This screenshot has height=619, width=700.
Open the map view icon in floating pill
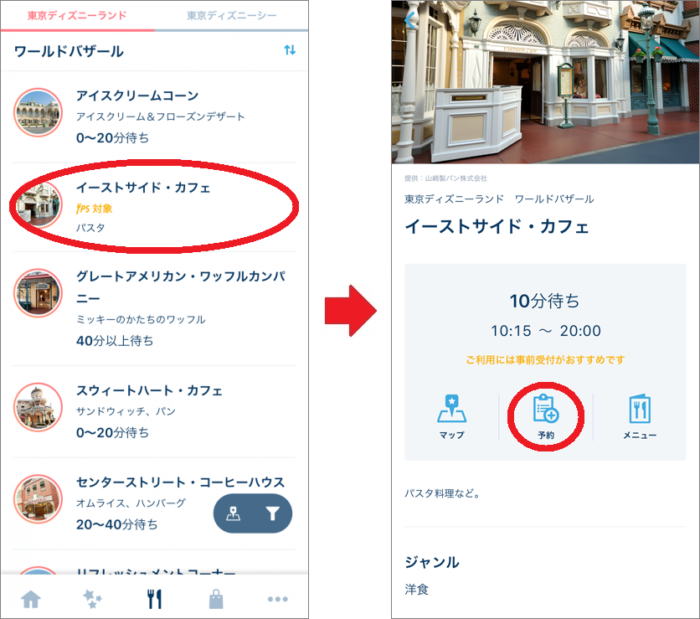pos(234,514)
